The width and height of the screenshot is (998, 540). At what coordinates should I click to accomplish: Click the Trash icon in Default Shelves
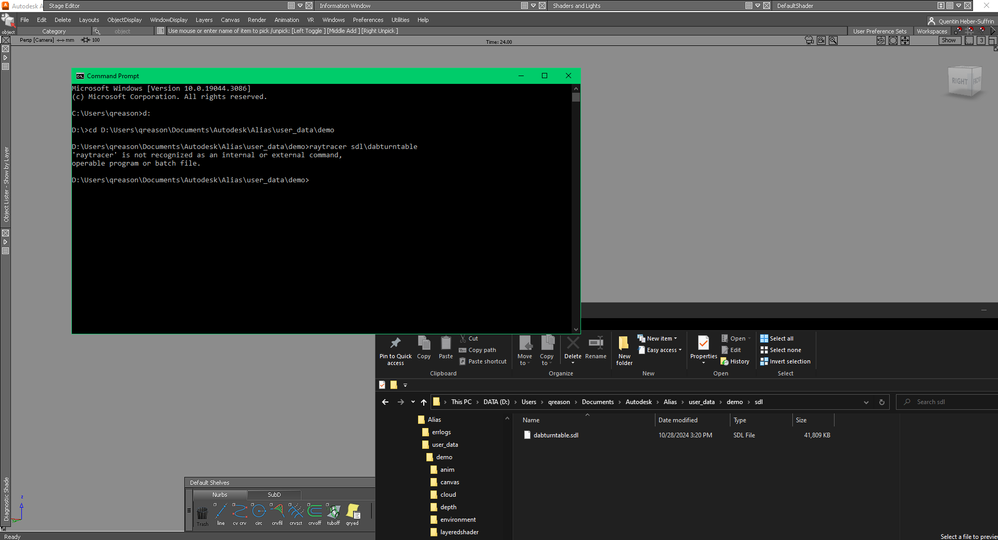pyautogui.click(x=202, y=515)
